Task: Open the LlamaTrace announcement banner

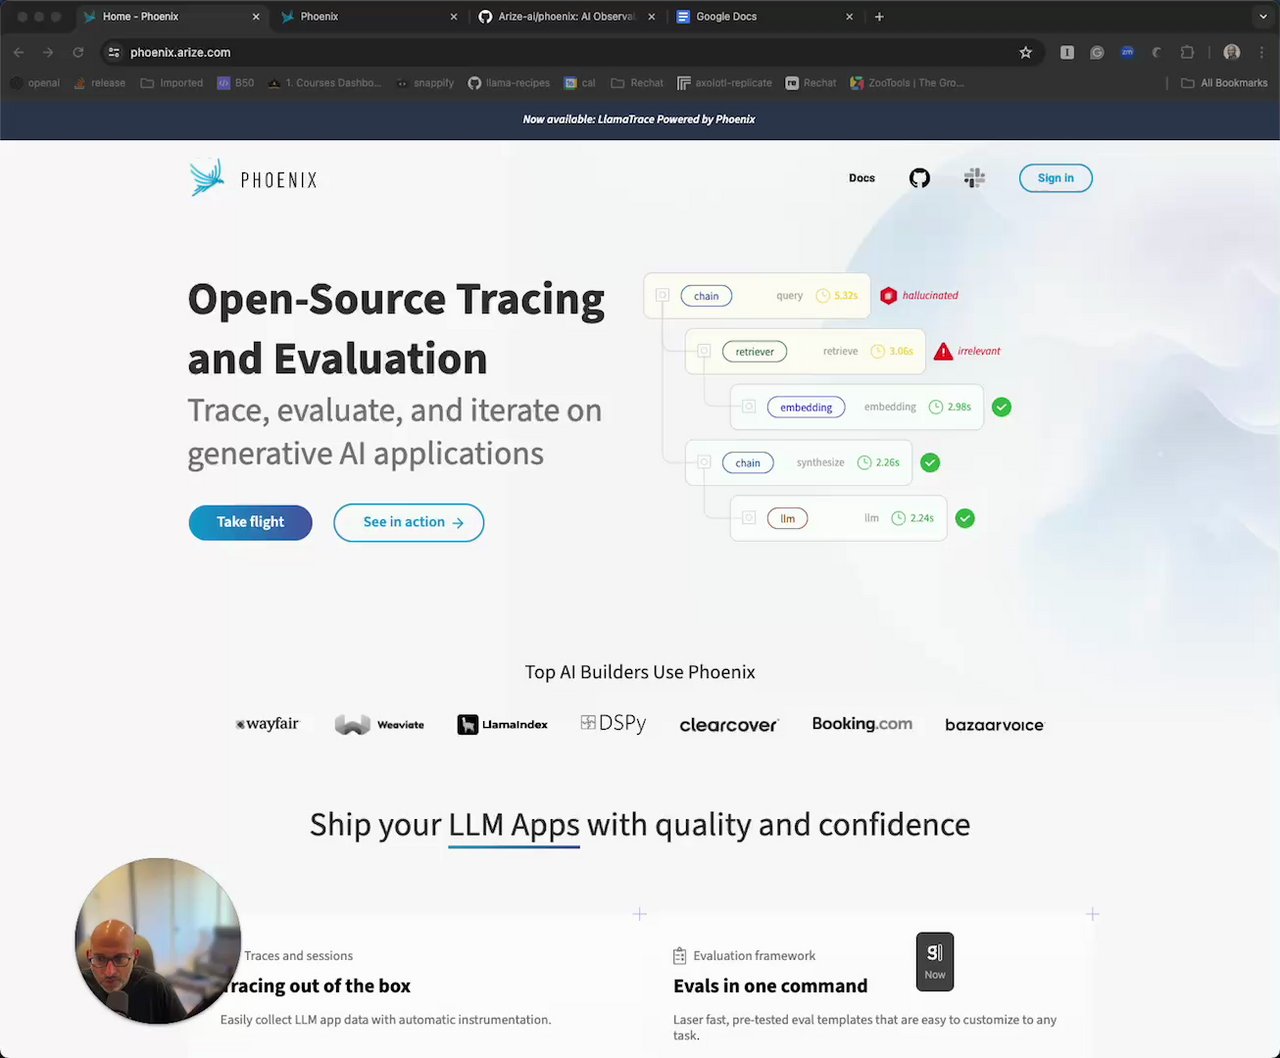Action: (x=639, y=119)
